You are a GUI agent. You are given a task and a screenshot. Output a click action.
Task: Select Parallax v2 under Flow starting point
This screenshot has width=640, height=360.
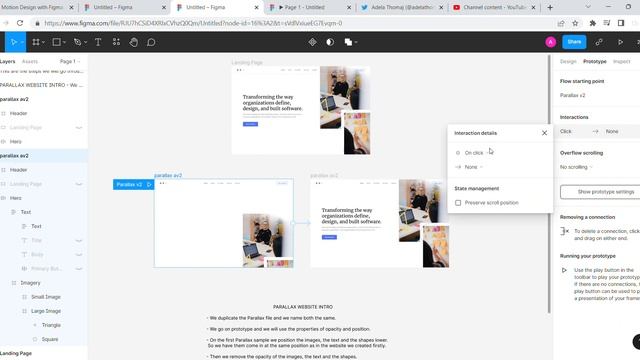point(572,96)
